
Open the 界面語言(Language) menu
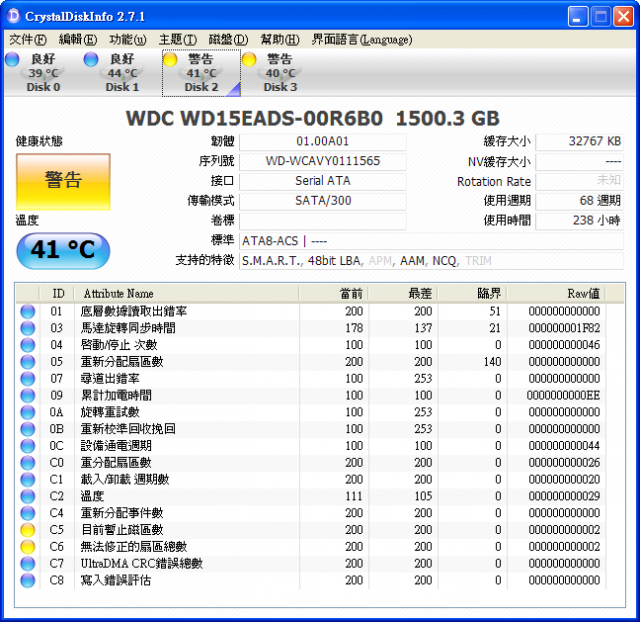coord(362,40)
